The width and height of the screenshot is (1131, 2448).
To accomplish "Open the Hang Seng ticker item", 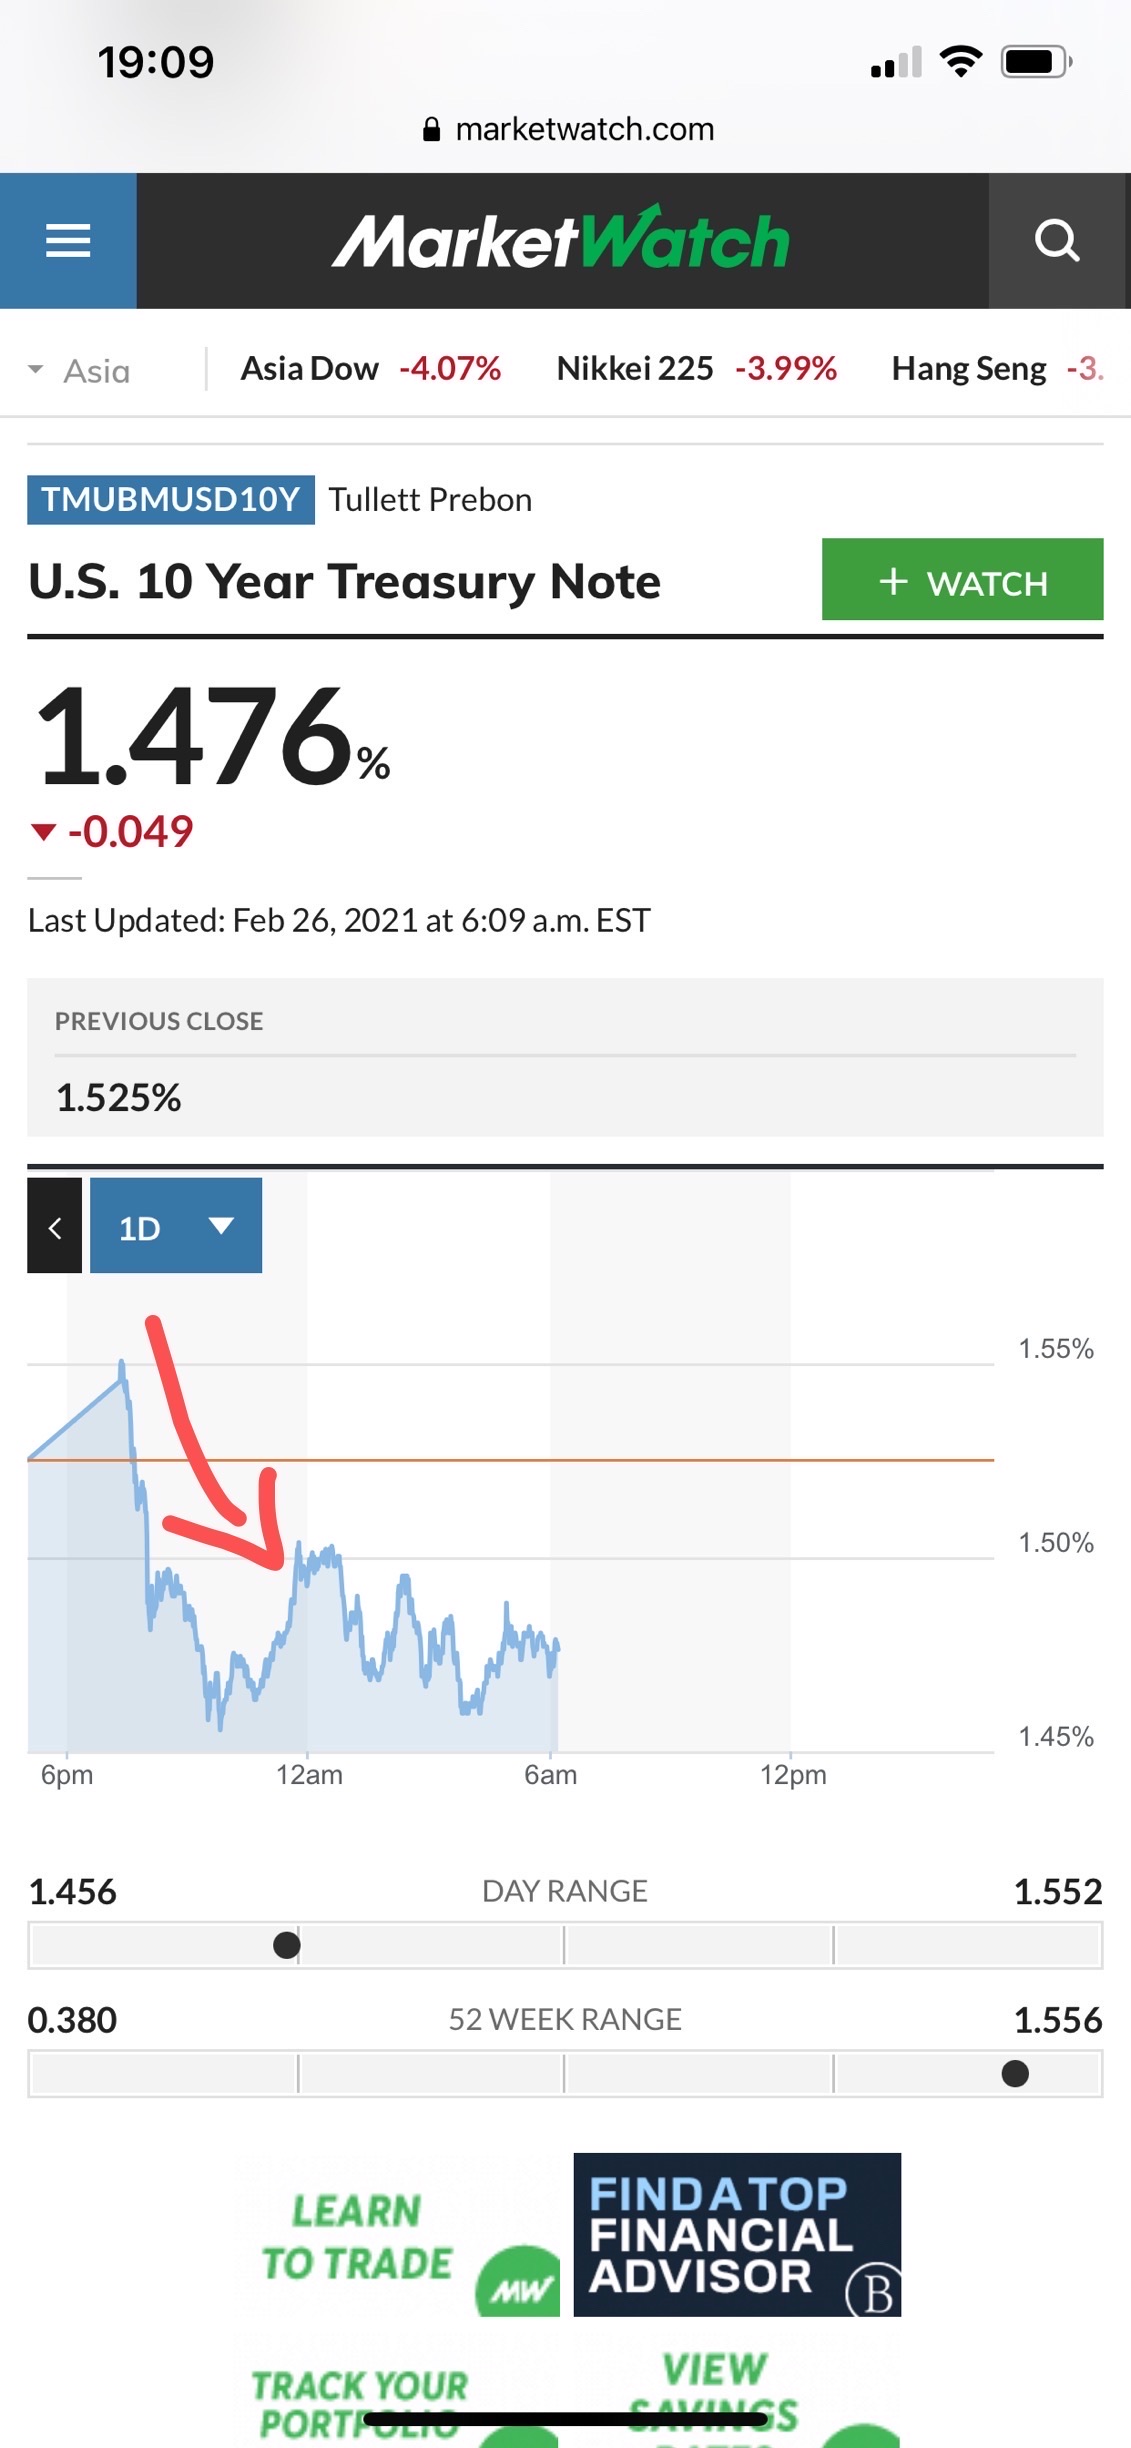I will click(x=998, y=369).
